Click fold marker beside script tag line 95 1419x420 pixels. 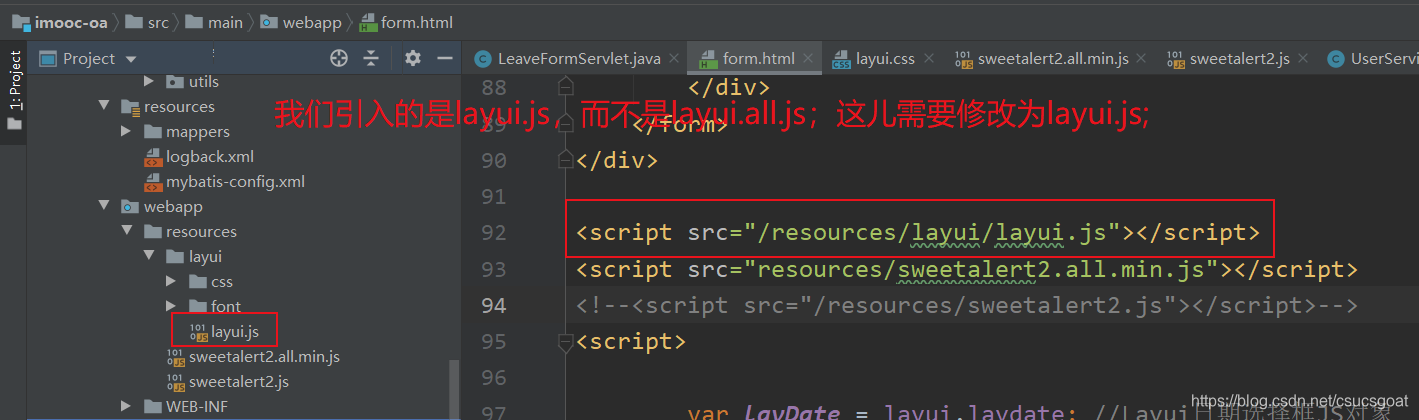(x=565, y=341)
